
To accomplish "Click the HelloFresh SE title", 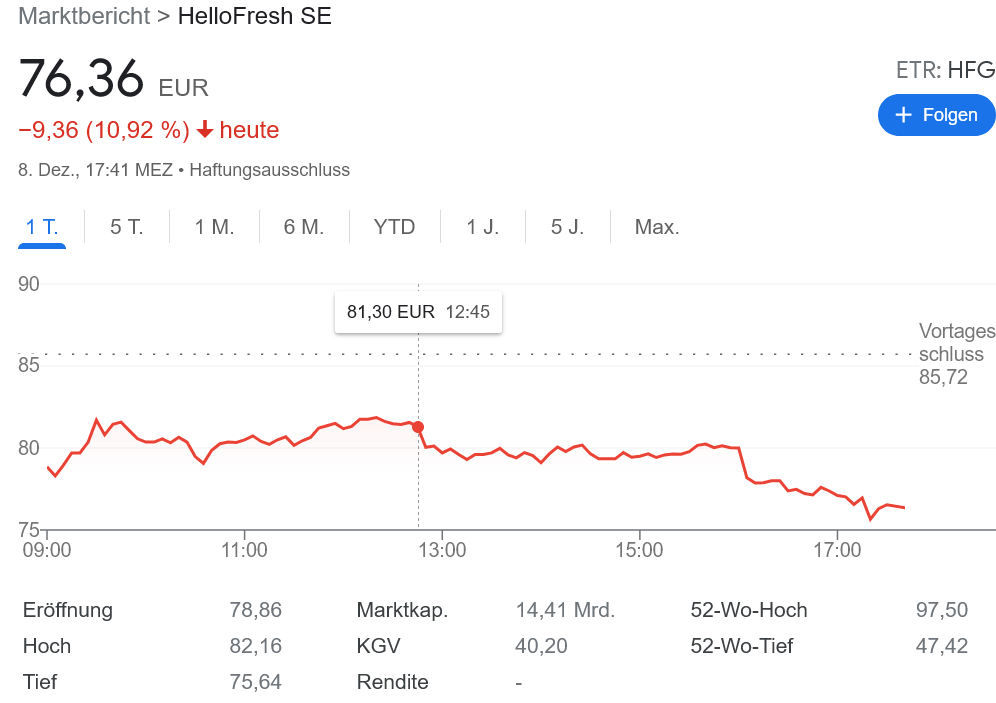I will [x=254, y=16].
